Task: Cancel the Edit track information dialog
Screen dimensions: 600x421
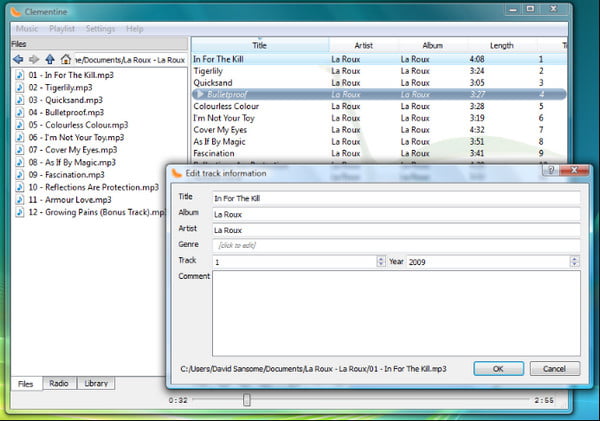Action: click(x=554, y=369)
